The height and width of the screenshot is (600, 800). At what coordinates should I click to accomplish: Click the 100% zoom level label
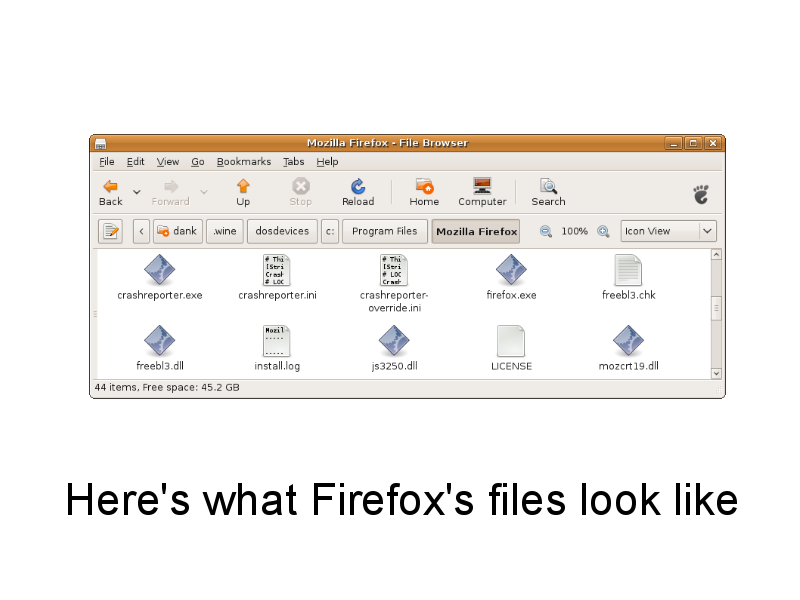click(x=574, y=231)
